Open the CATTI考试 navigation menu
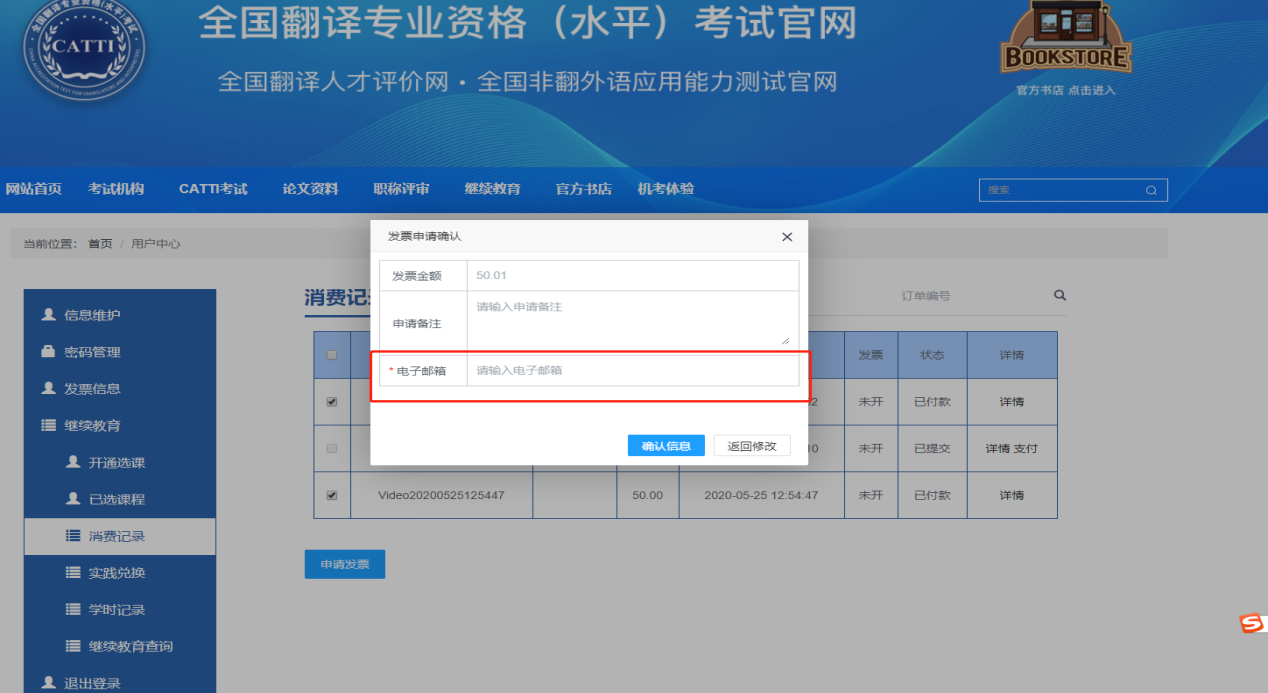The height and width of the screenshot is (693, 1268). (x=213, y=189)
